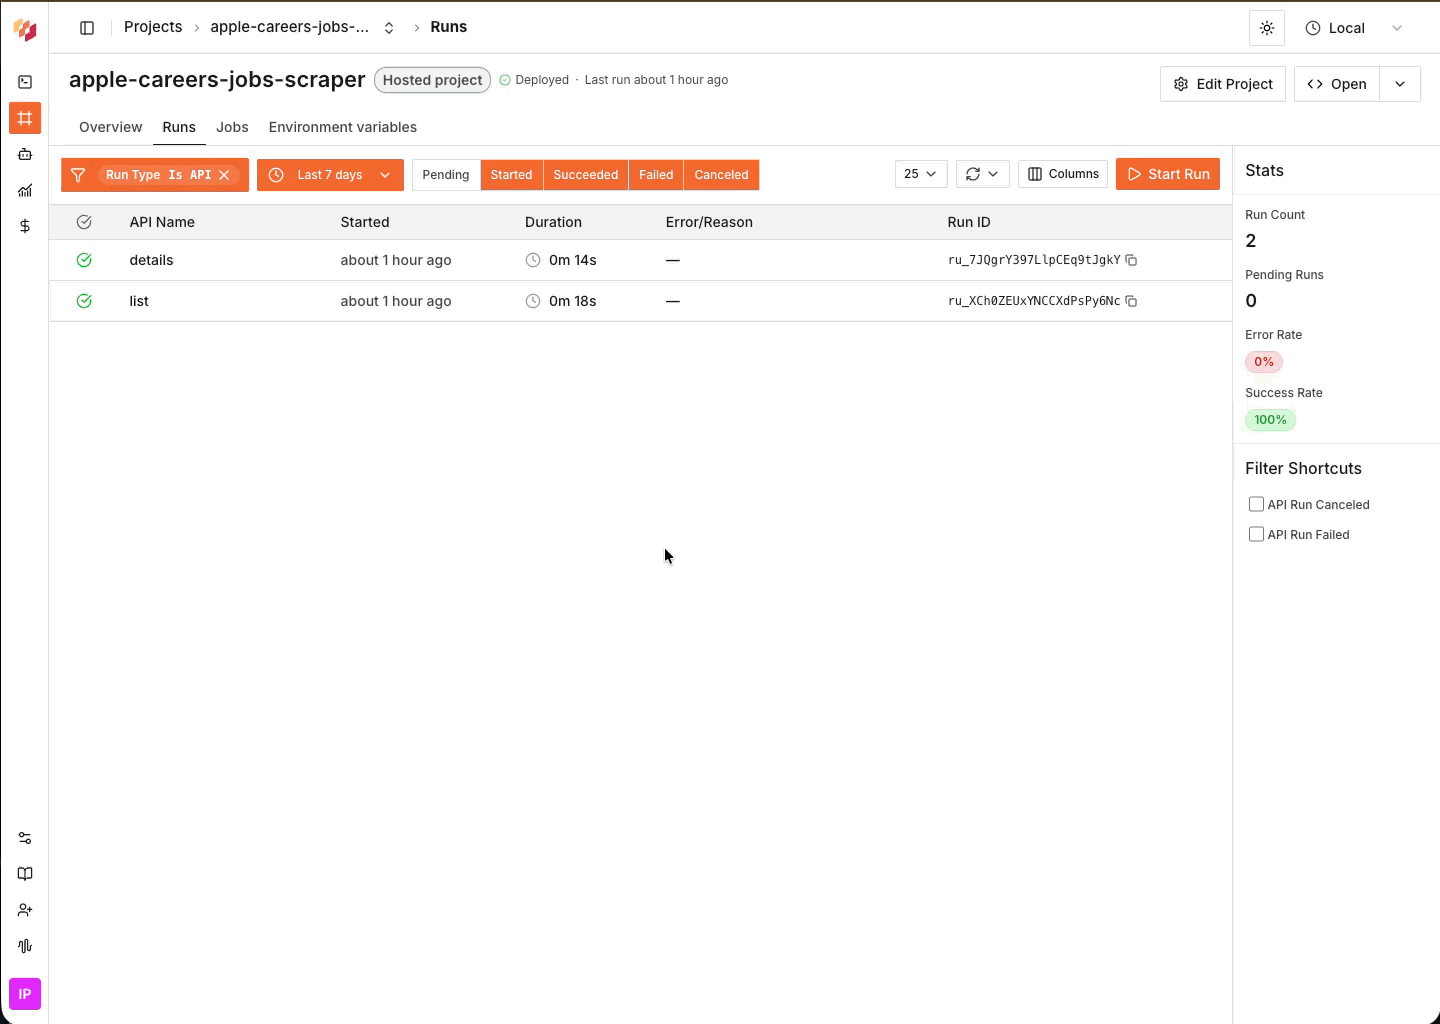Open the Local timezone dropdown

click(1355, 28)
